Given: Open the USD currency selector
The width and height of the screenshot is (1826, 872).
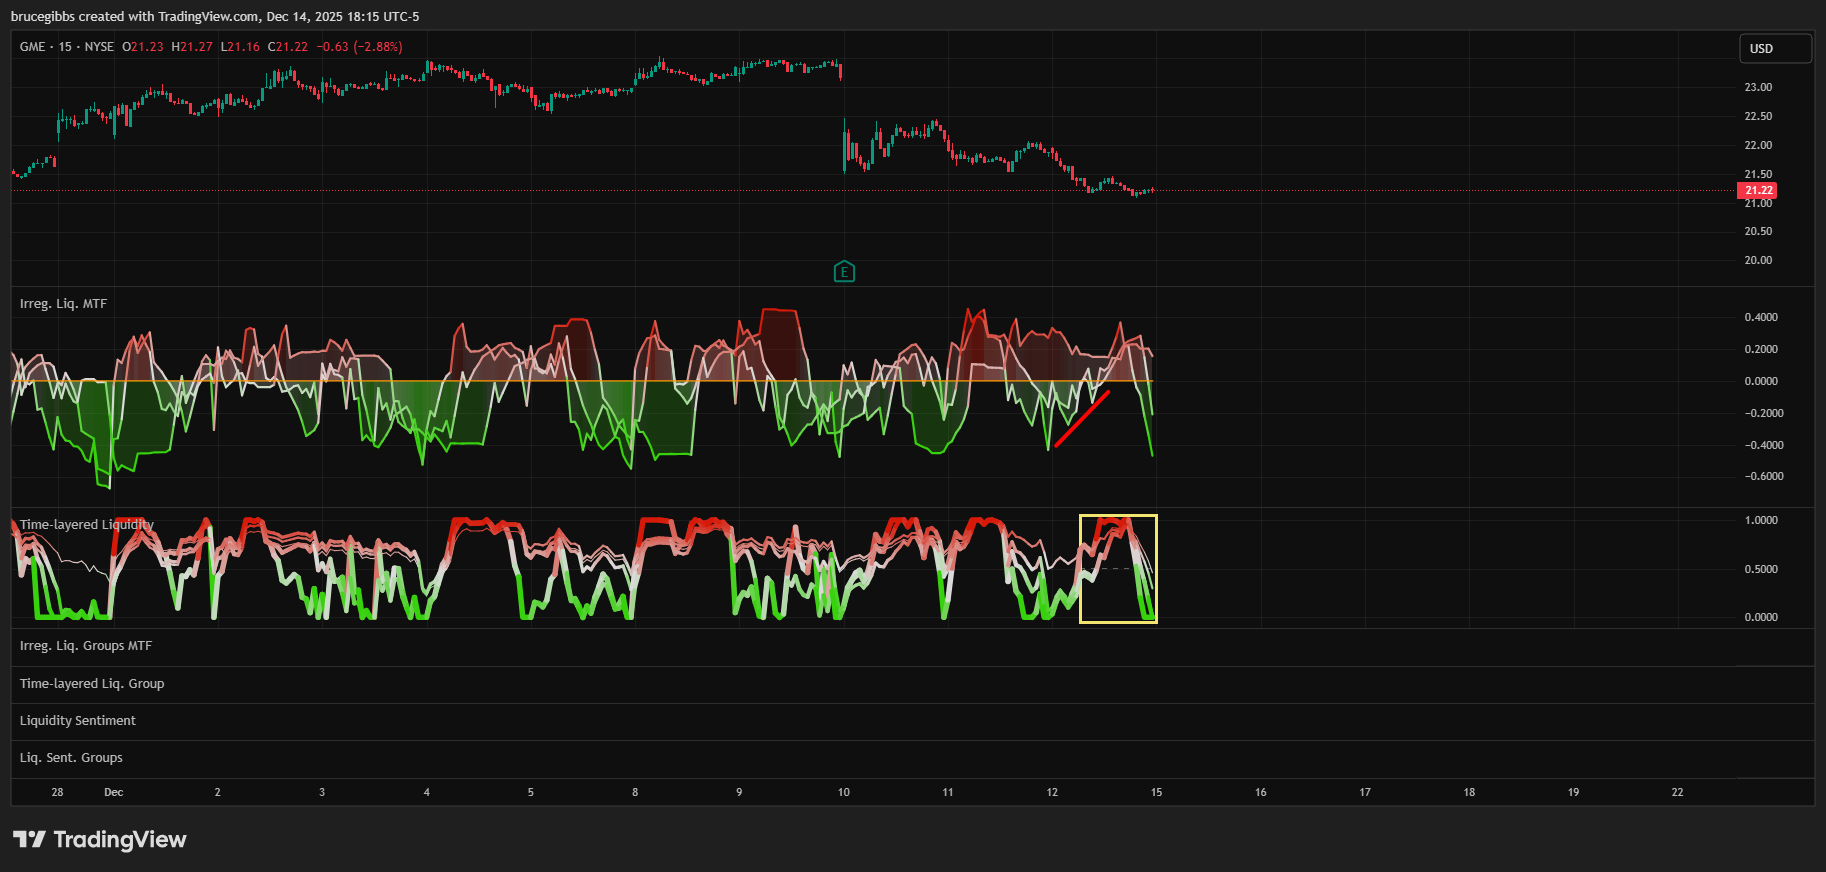Looking at the screenshot, I should pyautogui.click(x=1774, y=48).
